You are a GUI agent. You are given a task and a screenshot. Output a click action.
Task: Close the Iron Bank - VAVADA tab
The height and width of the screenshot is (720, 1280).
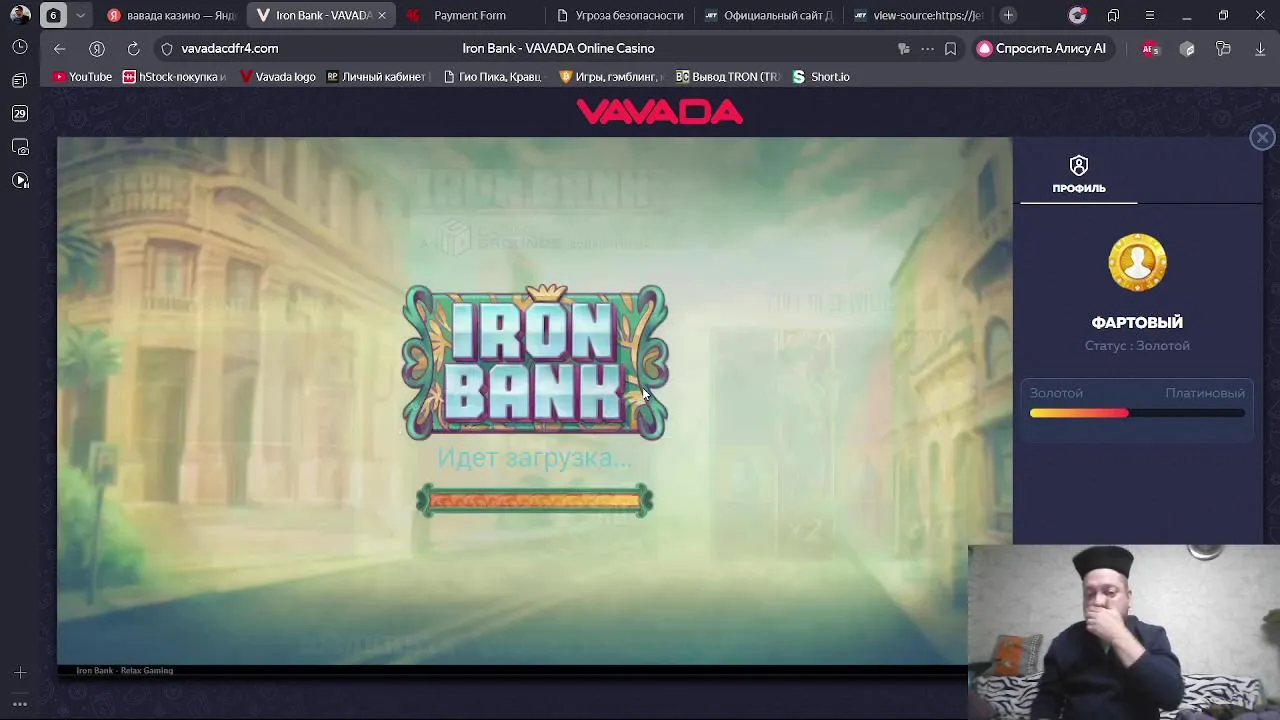point(382,15)
